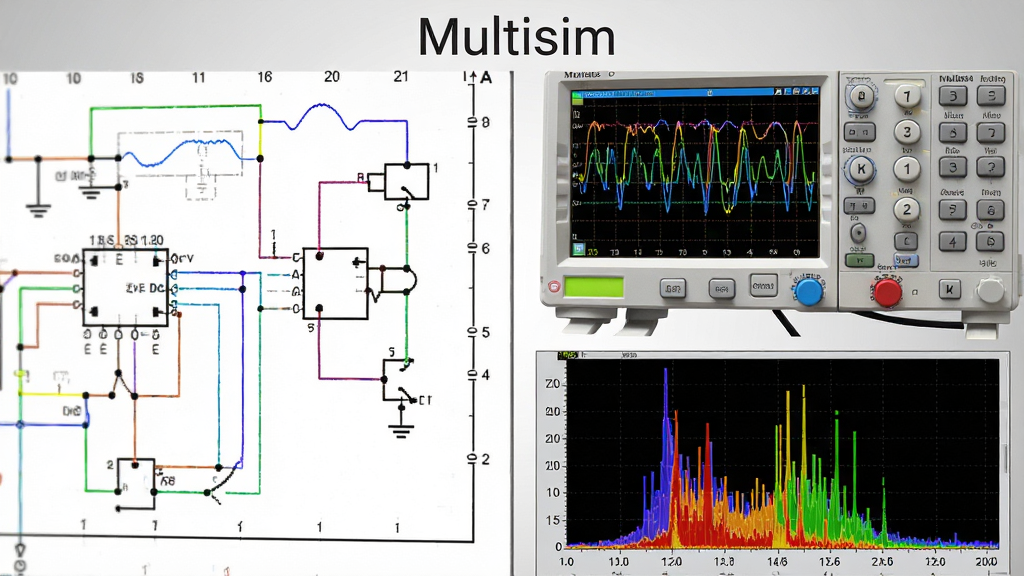This screenshot has width=1024, height=576.
Task: Select the IC chip labeled "EvE DC"
Action: coord(126,287)
